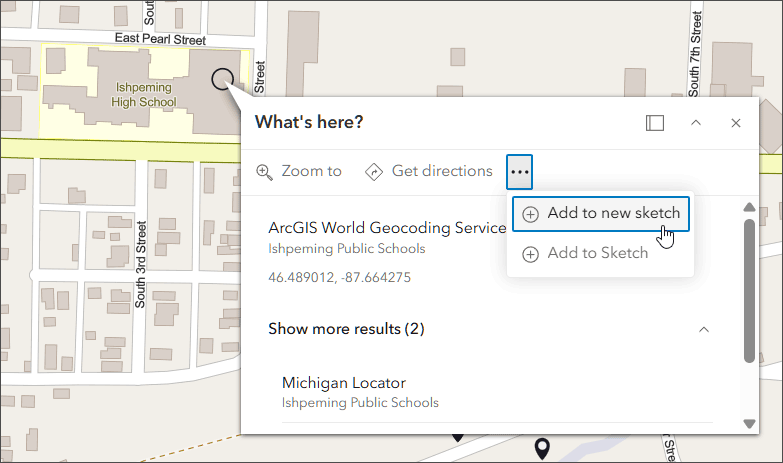Collapse results with the chevron beside Show more results
The image size is (783, 463).
[x=704, y=329]
